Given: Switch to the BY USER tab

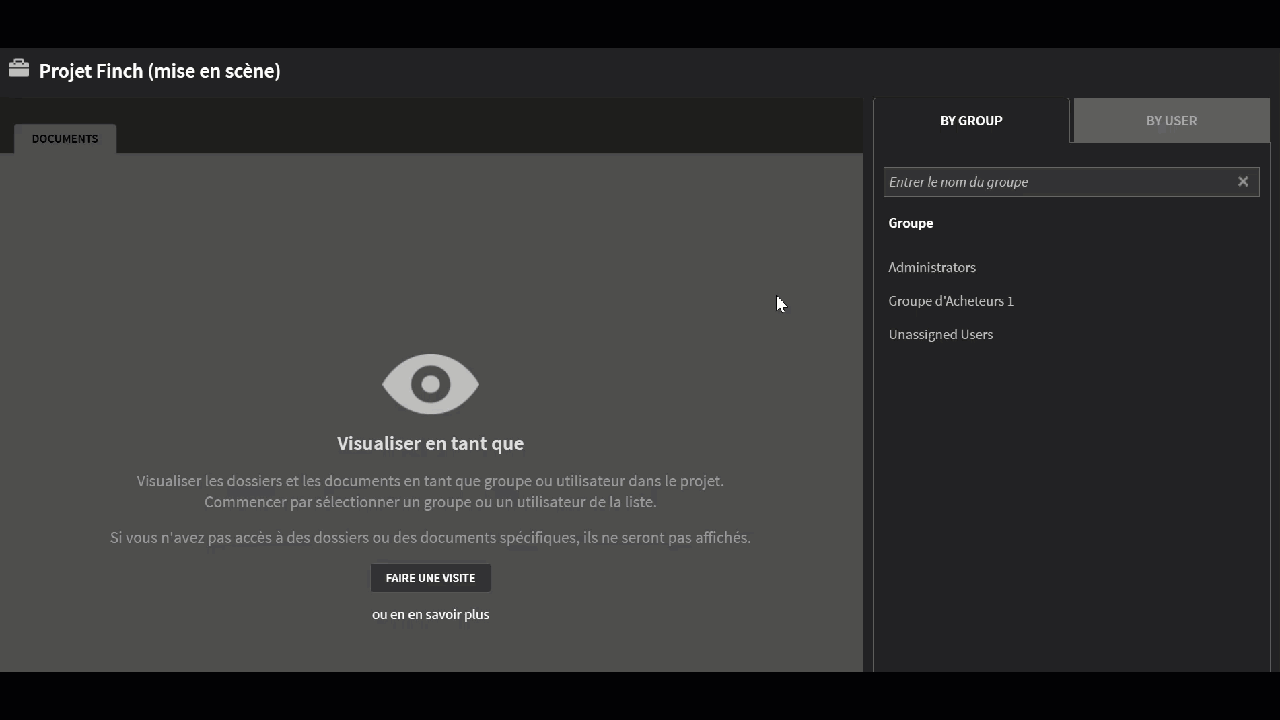Looking at the screenshot, I should click(x=1171, y=120).
